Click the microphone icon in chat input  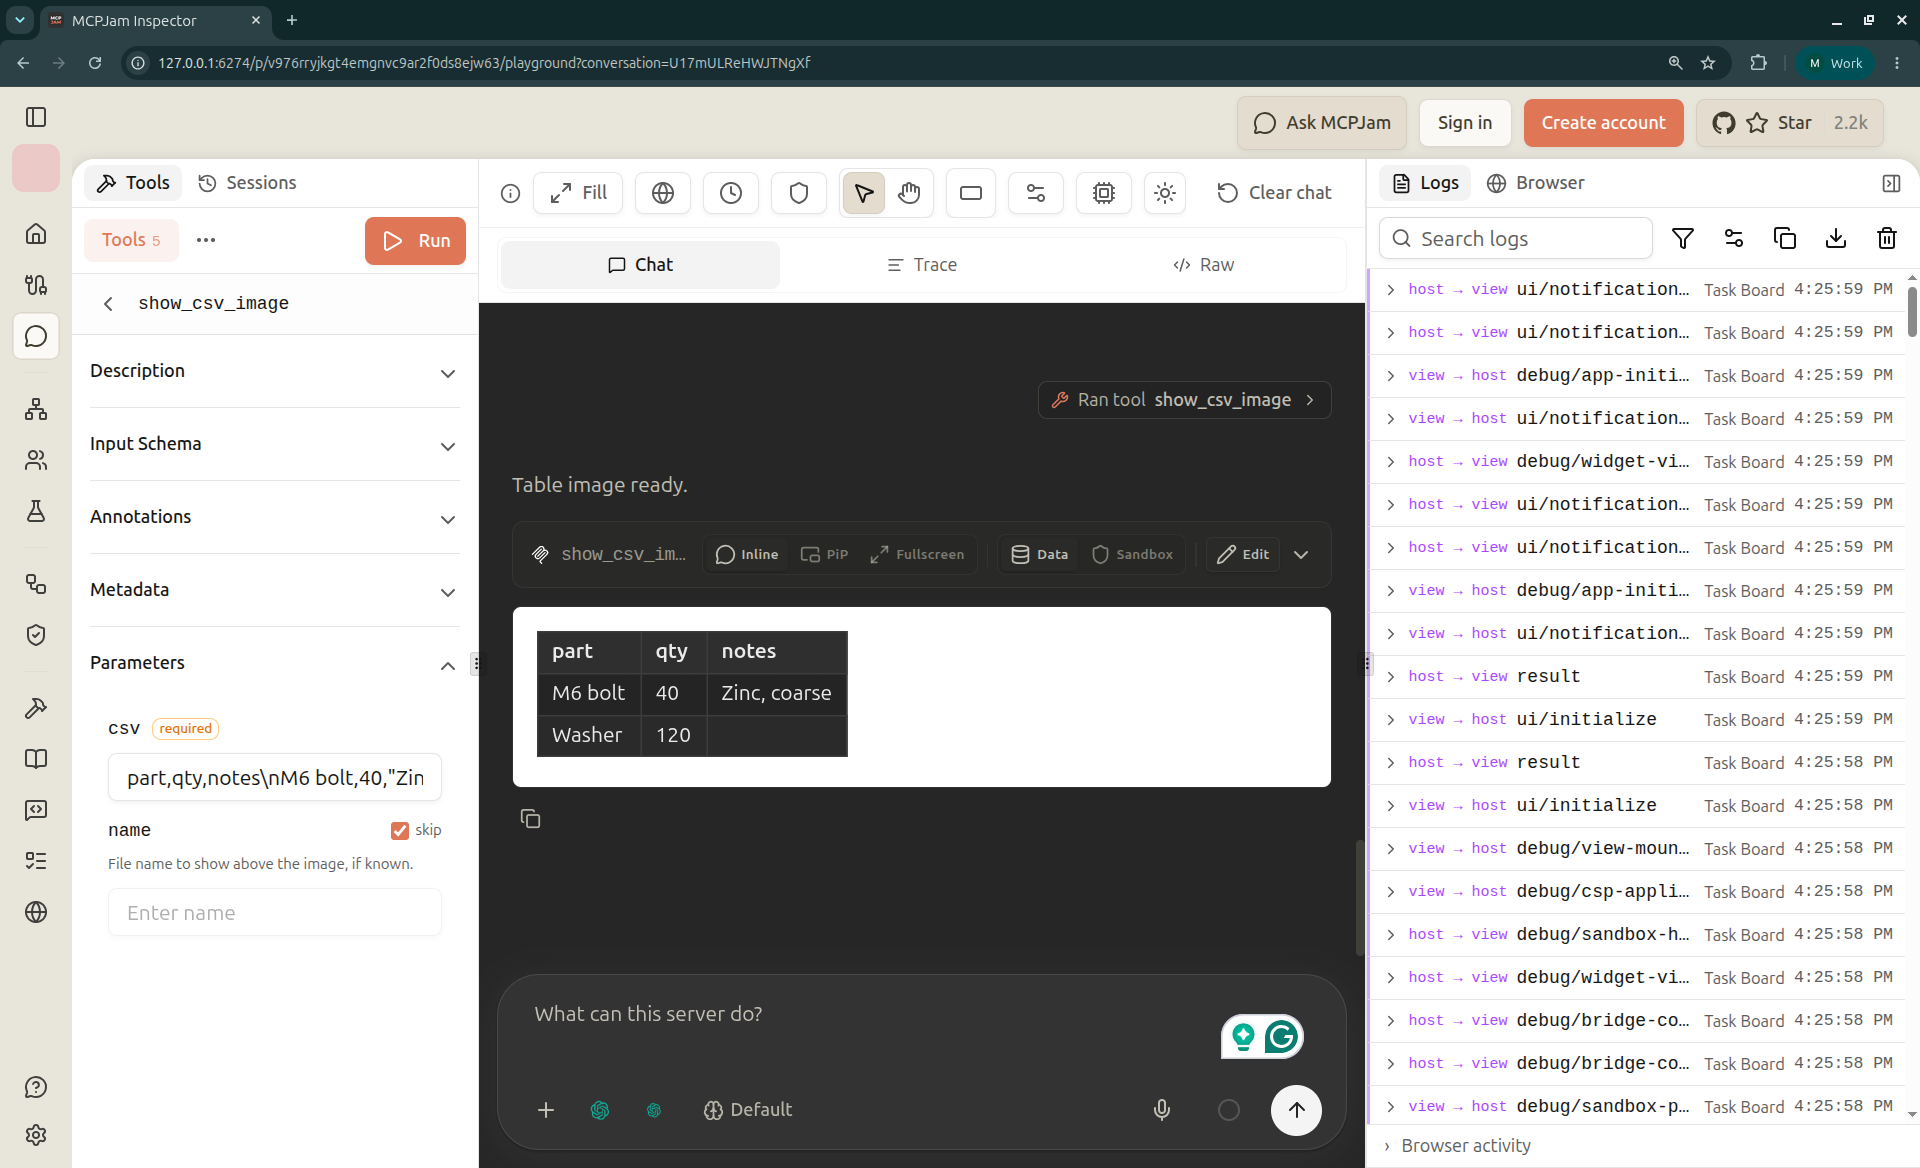coord(1162,1110)
